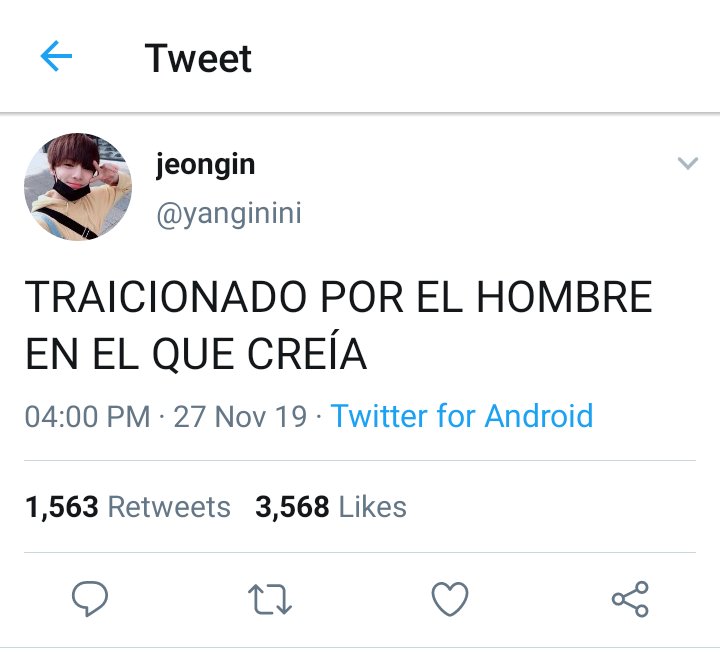Screen dimensions: 720x652
Task: Visit the @yanginini handle
Action: (229, 214)
